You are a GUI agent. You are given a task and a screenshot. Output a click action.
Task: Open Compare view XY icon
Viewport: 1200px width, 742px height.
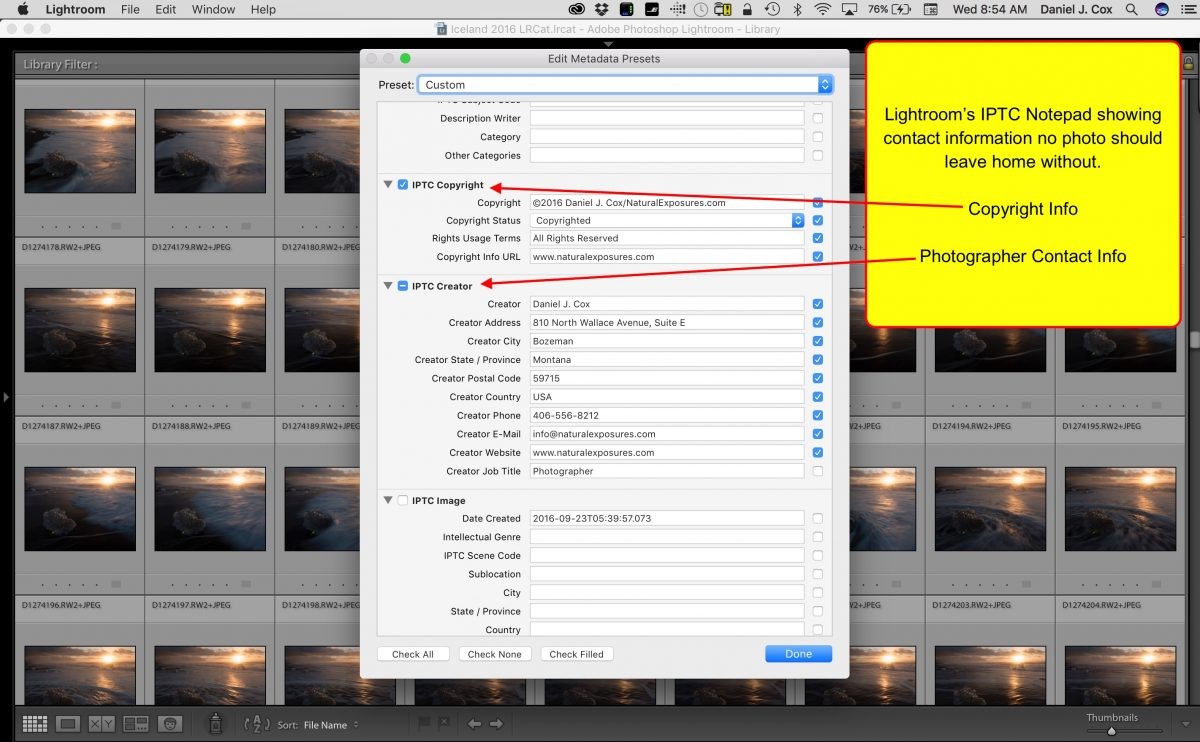pyautogui.click(x=101, y=723)
